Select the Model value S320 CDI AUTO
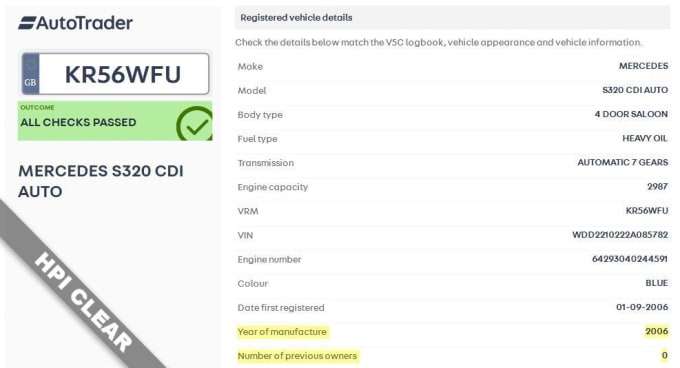 pos(635,90)
